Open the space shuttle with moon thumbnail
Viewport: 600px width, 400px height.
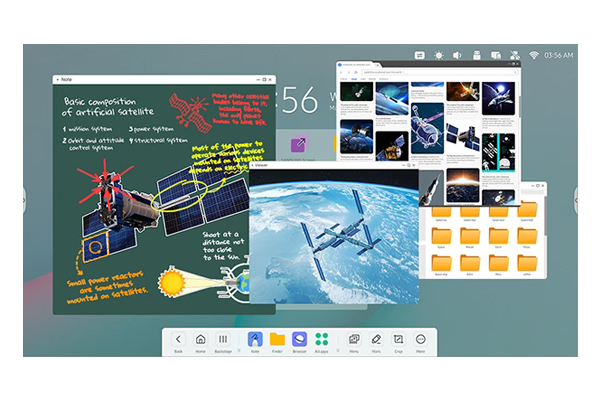[498, 98]
